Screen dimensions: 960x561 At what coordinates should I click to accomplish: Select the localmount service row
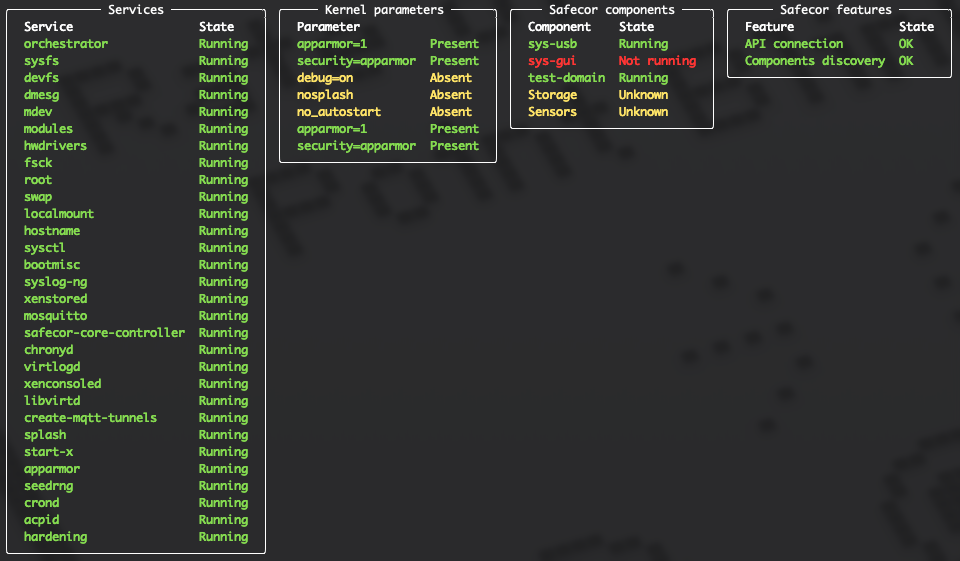click(x=136, y=214)
